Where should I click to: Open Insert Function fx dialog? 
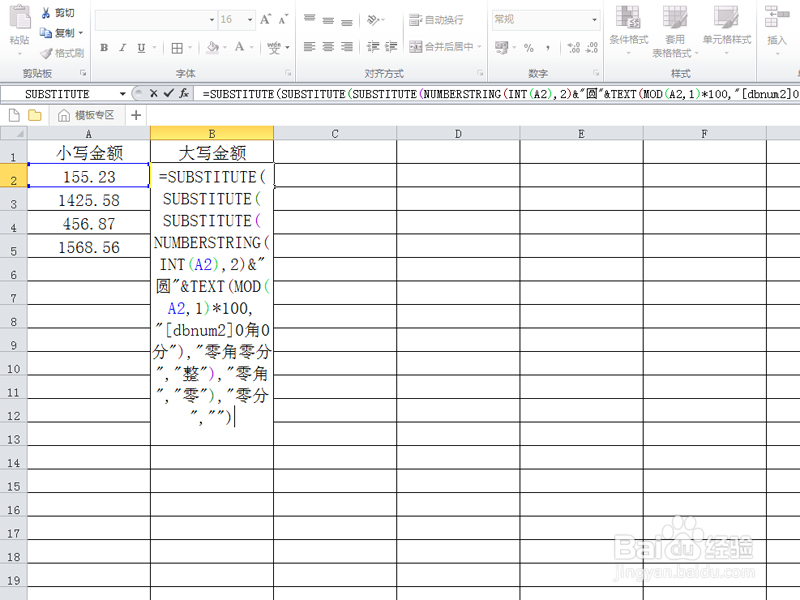pyautogui.click(x=184, y=93)
